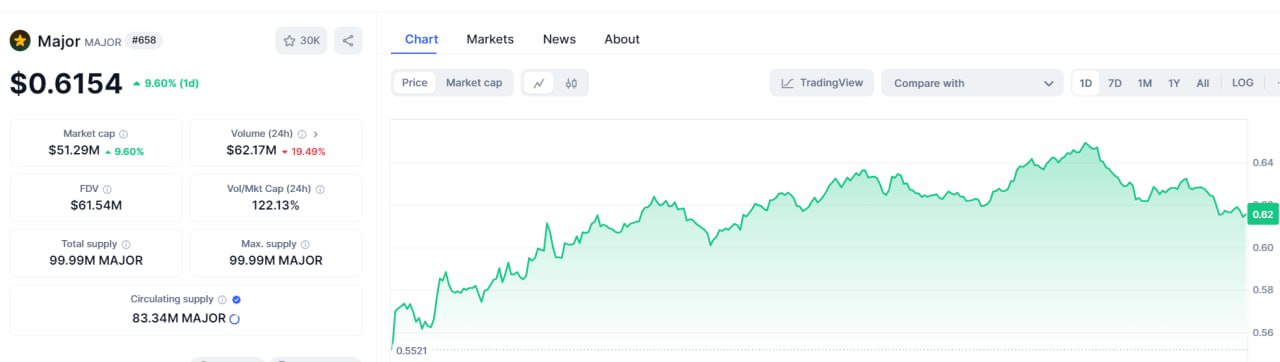The image size is (1280, 362).
Task: Toggle the LOG scale option
Action: [1243, 83]
